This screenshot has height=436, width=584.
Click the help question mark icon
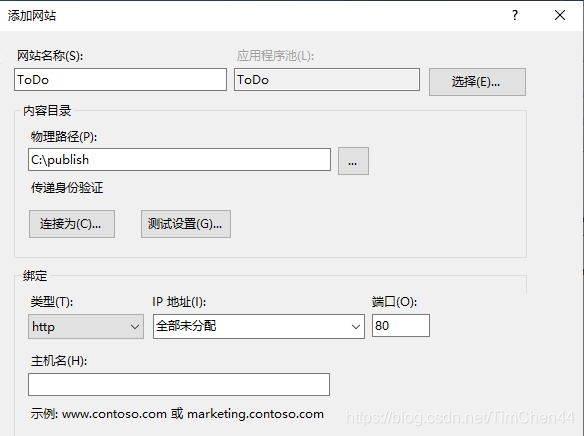(515, 15)
